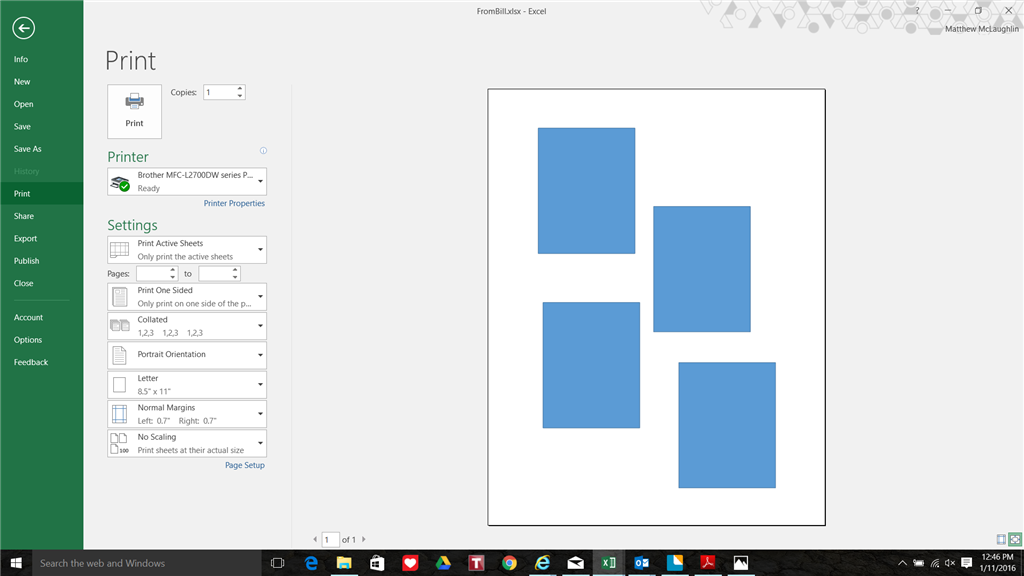
Task: Select Info in the backstage menu
Action: pyautogui.click(x=42, y=59)
